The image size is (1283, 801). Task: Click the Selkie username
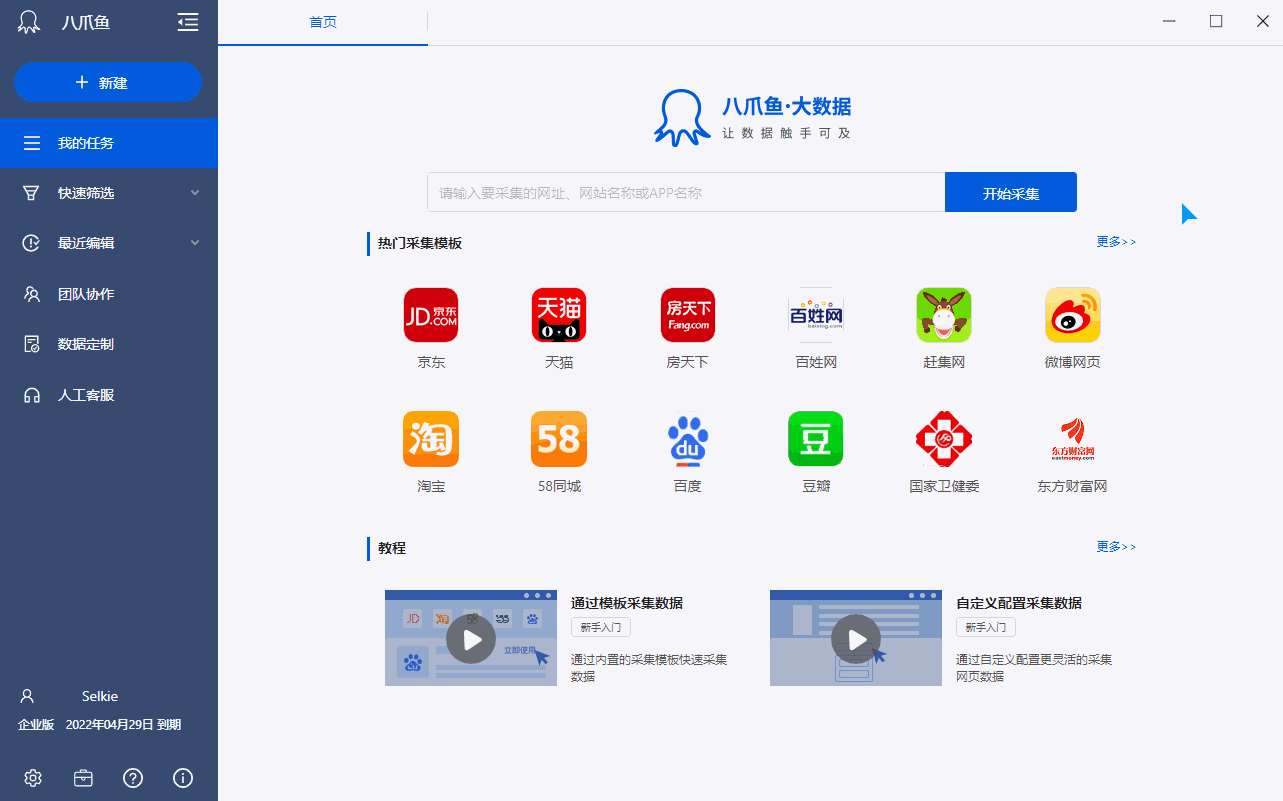(x=100, y=696)
